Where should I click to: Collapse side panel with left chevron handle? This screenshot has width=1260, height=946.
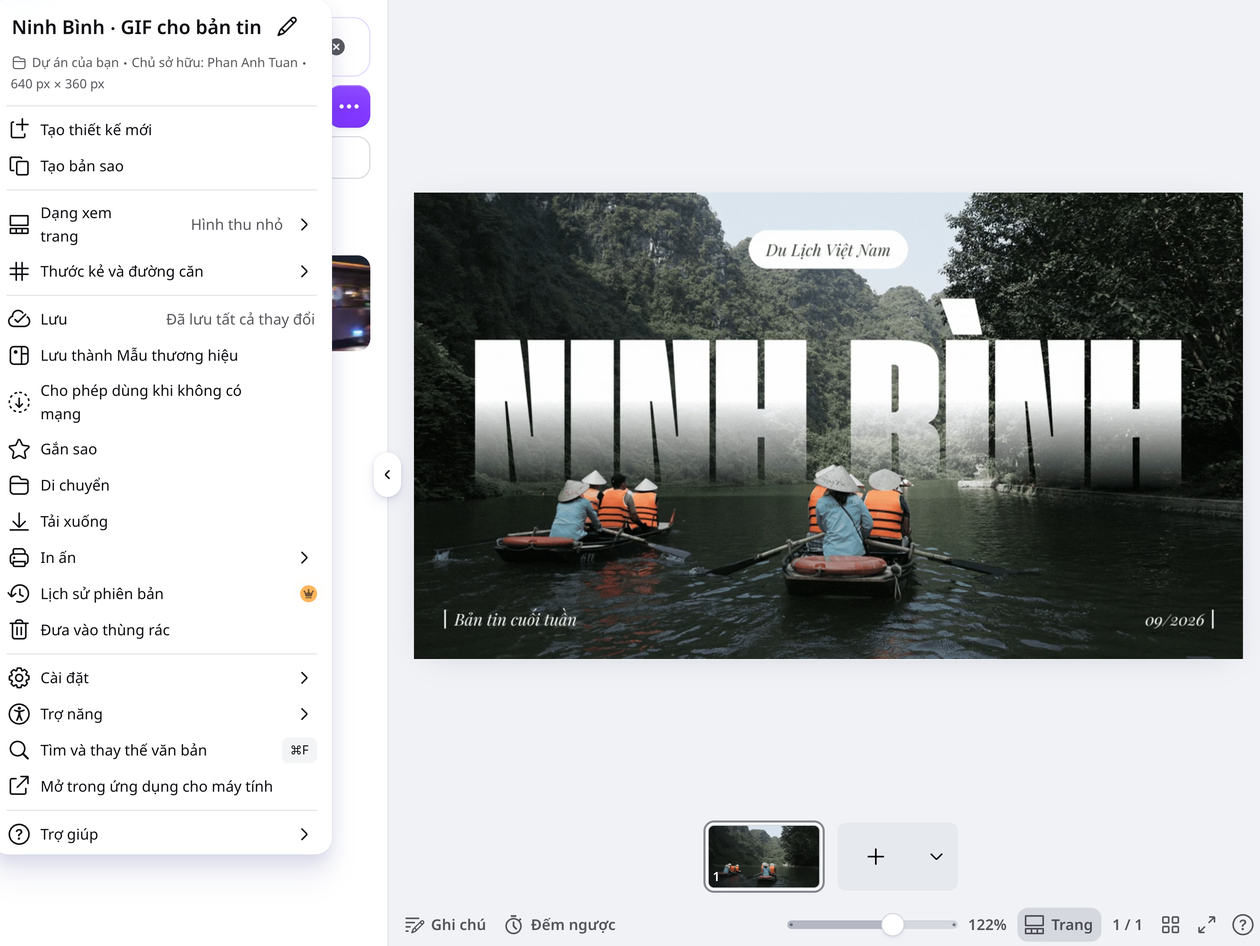point(387,475)
